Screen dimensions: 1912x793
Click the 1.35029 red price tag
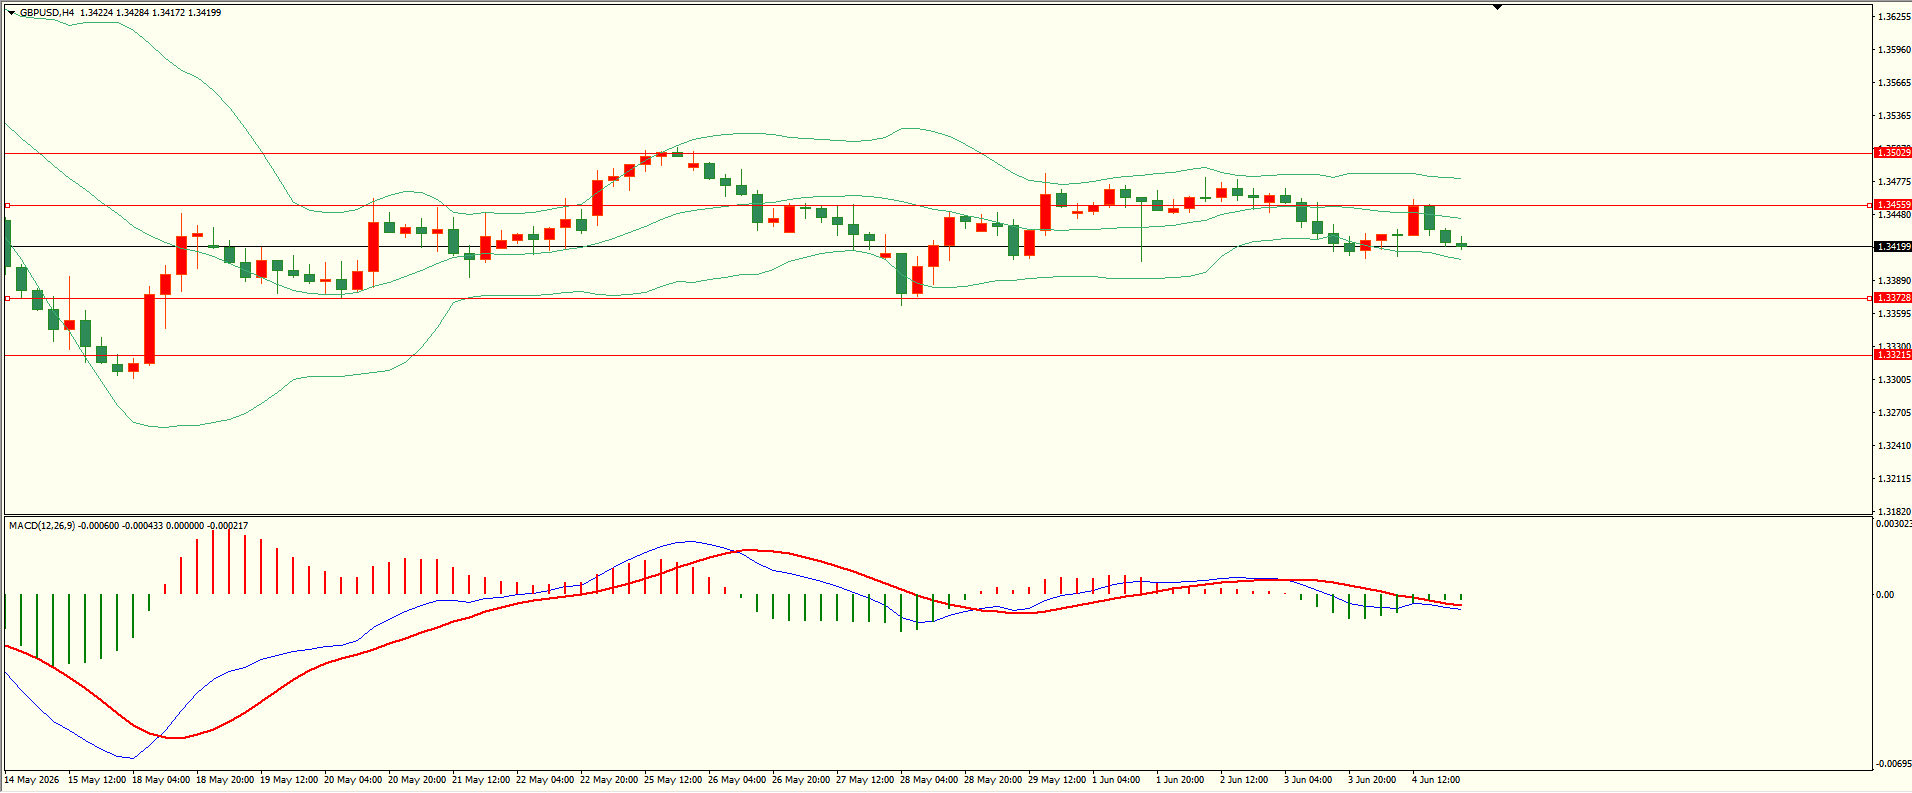1892,152
